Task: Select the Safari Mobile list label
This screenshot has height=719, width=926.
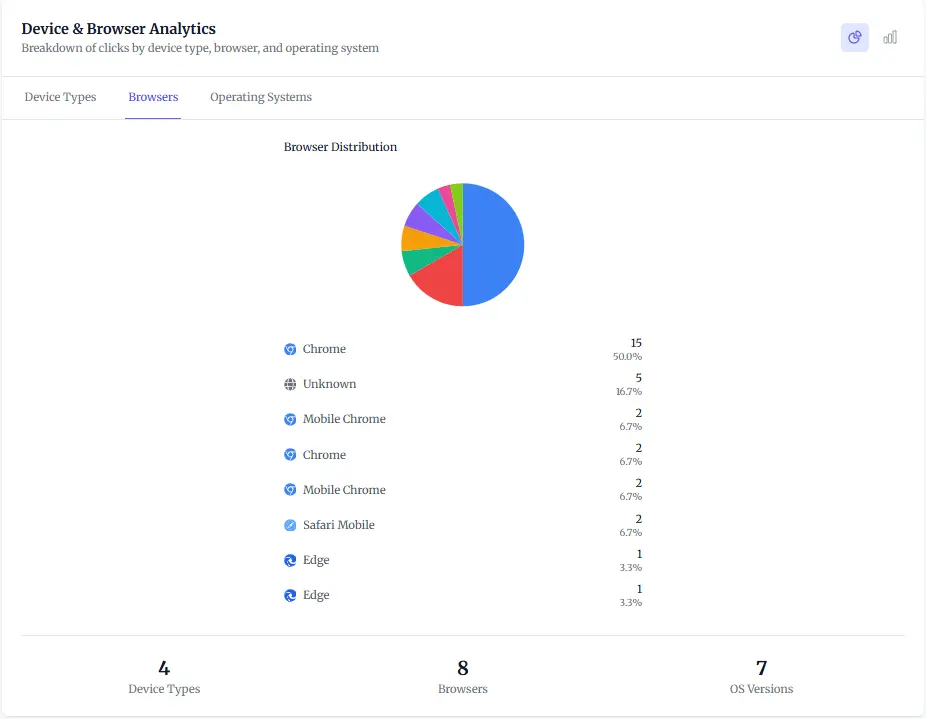Action: pyautogui.click(x=338, y=525)
